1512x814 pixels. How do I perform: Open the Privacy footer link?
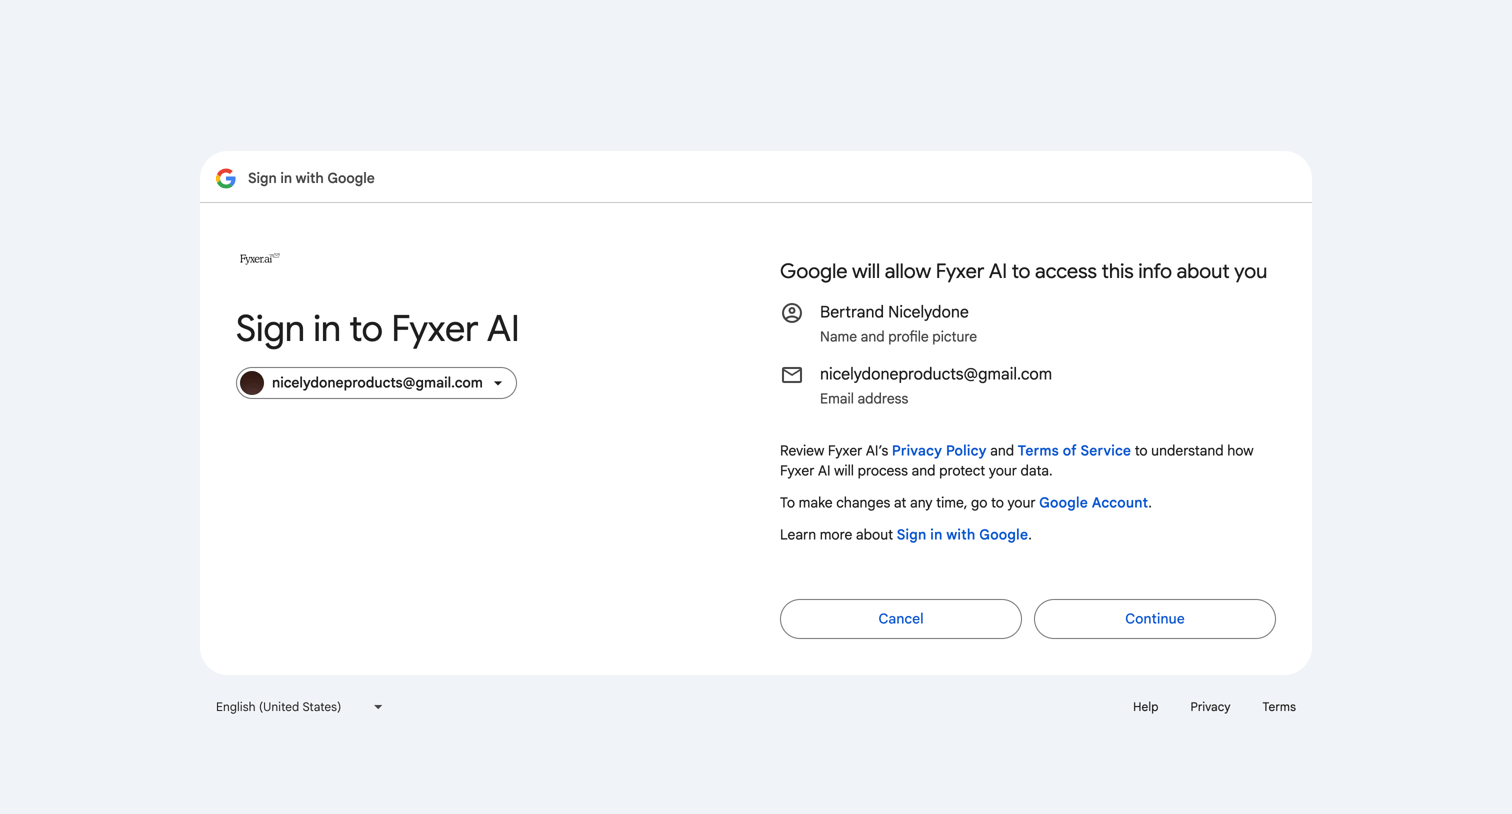tap(1210, 707)
